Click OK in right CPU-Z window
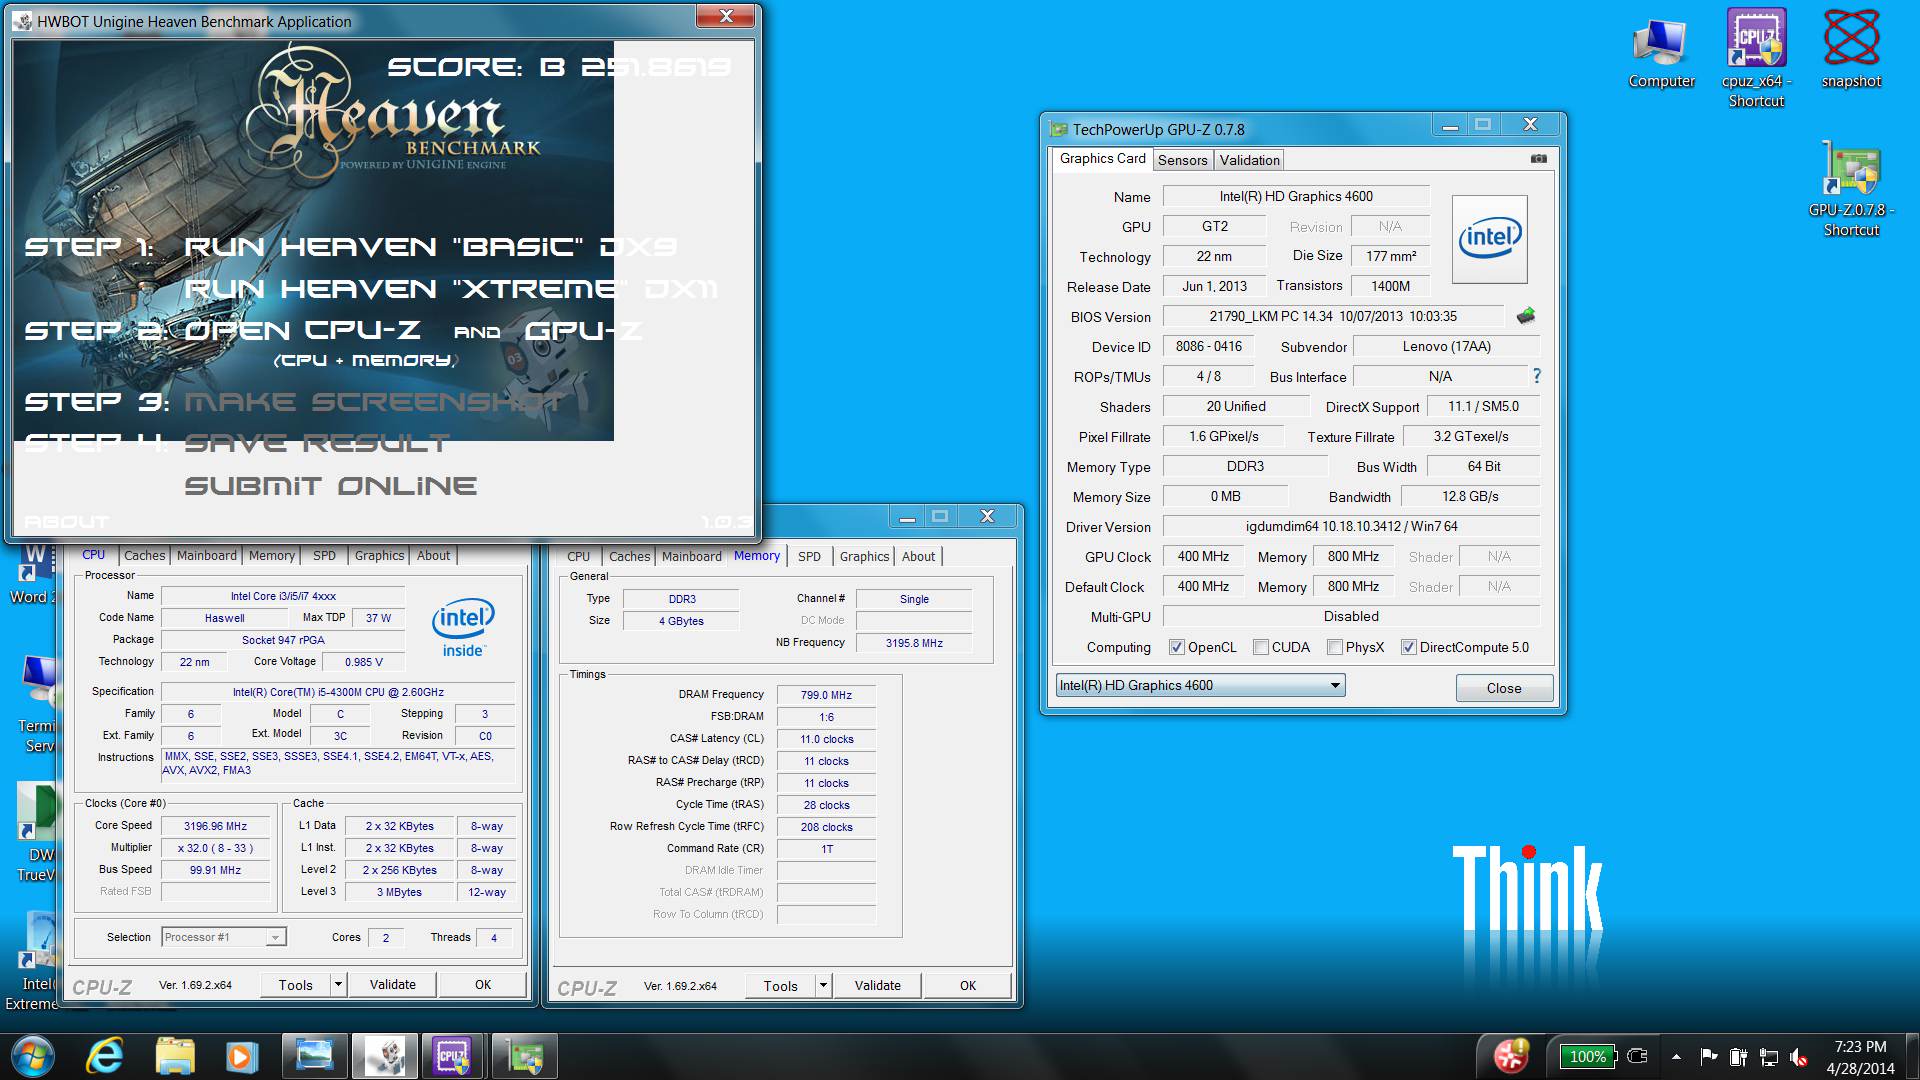The image size is (1920, 1080). (967, 985)
